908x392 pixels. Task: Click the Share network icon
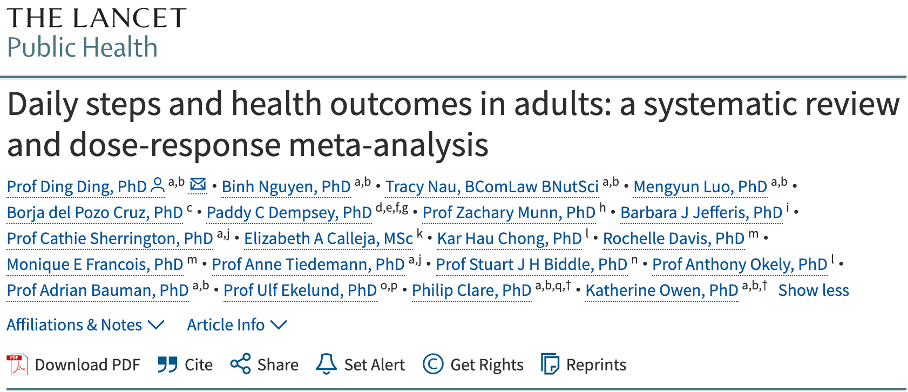pyautogui.click(x=240, y=365)
